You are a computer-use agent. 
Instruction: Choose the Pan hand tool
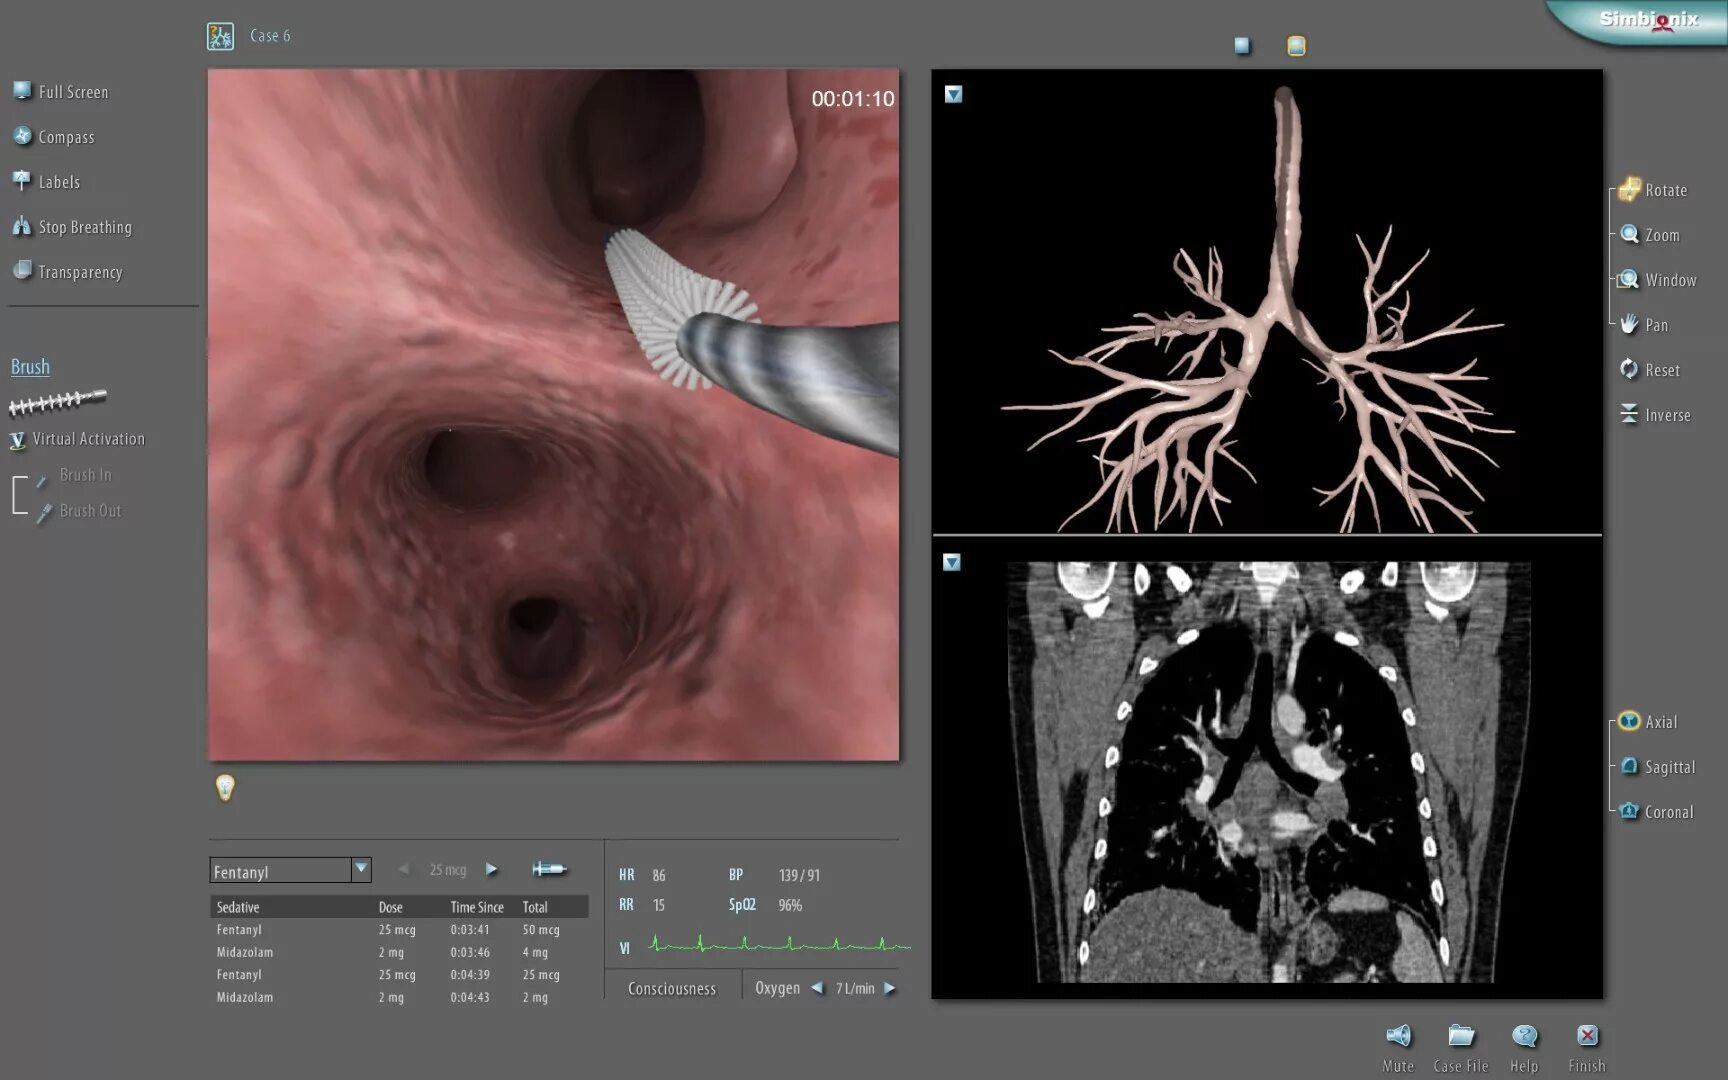(x=1629, y=324)
